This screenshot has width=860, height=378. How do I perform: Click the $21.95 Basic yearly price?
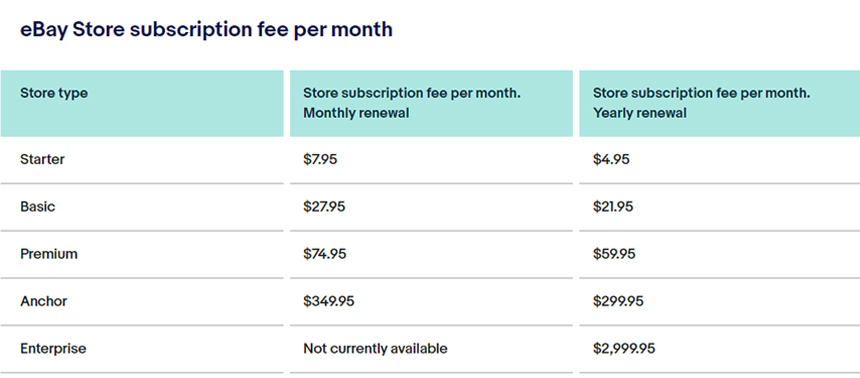613,206
